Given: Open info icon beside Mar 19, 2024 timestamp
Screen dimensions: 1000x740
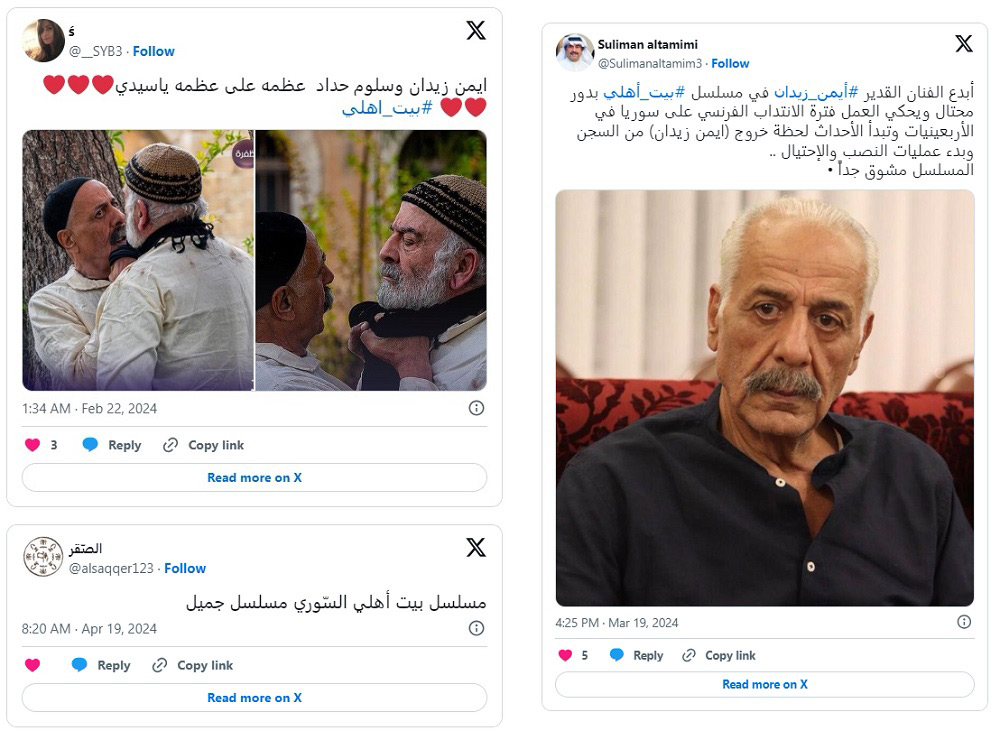Looking at the screenshot, I should click(x=964, y=622).
